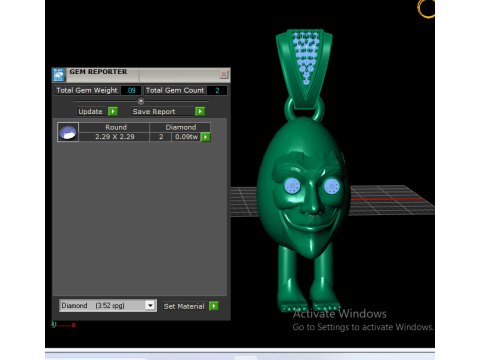Click the Set Material label button

[184, 306]
